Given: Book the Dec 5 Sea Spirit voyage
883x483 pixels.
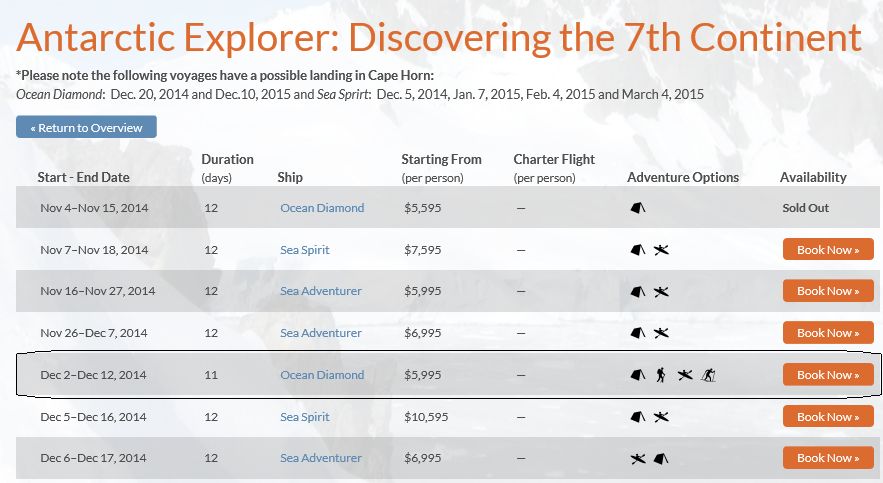Looking at the screenshot, I should [x=828, y=417].
